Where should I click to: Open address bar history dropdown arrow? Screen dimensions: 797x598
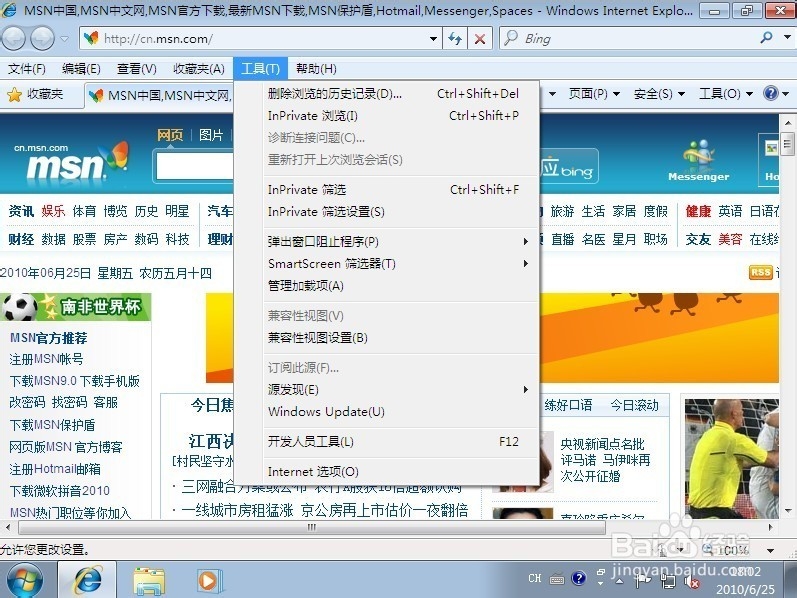pyautogui.click(x=433, y=39)
